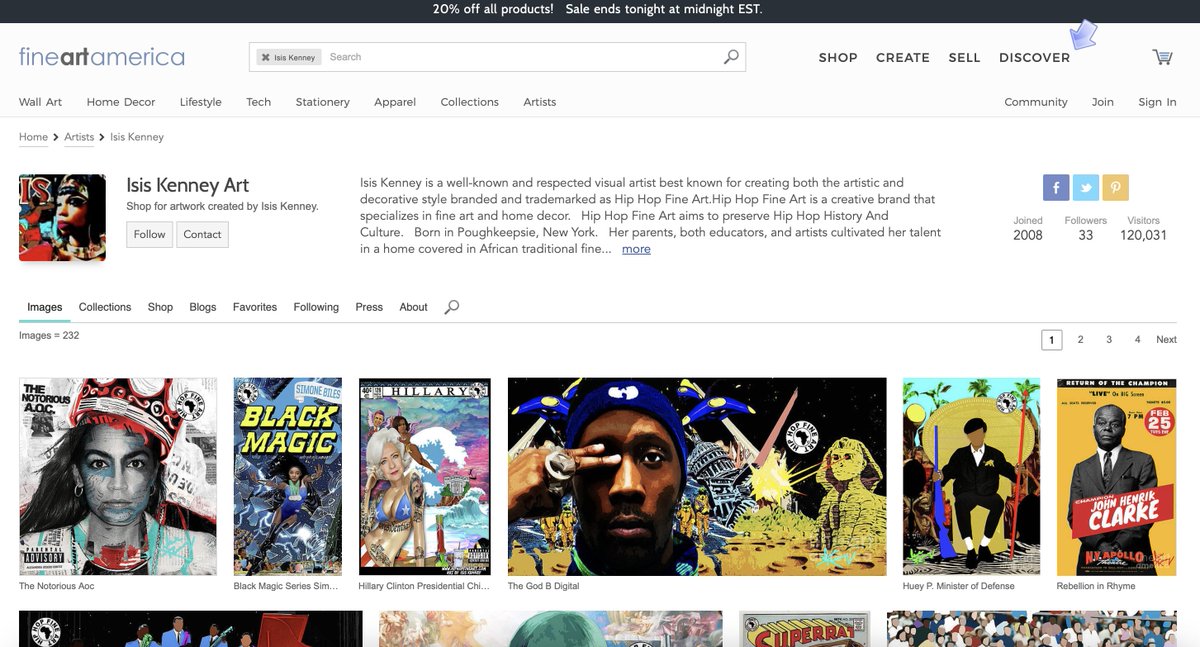Follow Isis Kenney Art
Image resolution: width=1200 pixels, height=647 pixels.
[149, 234]
